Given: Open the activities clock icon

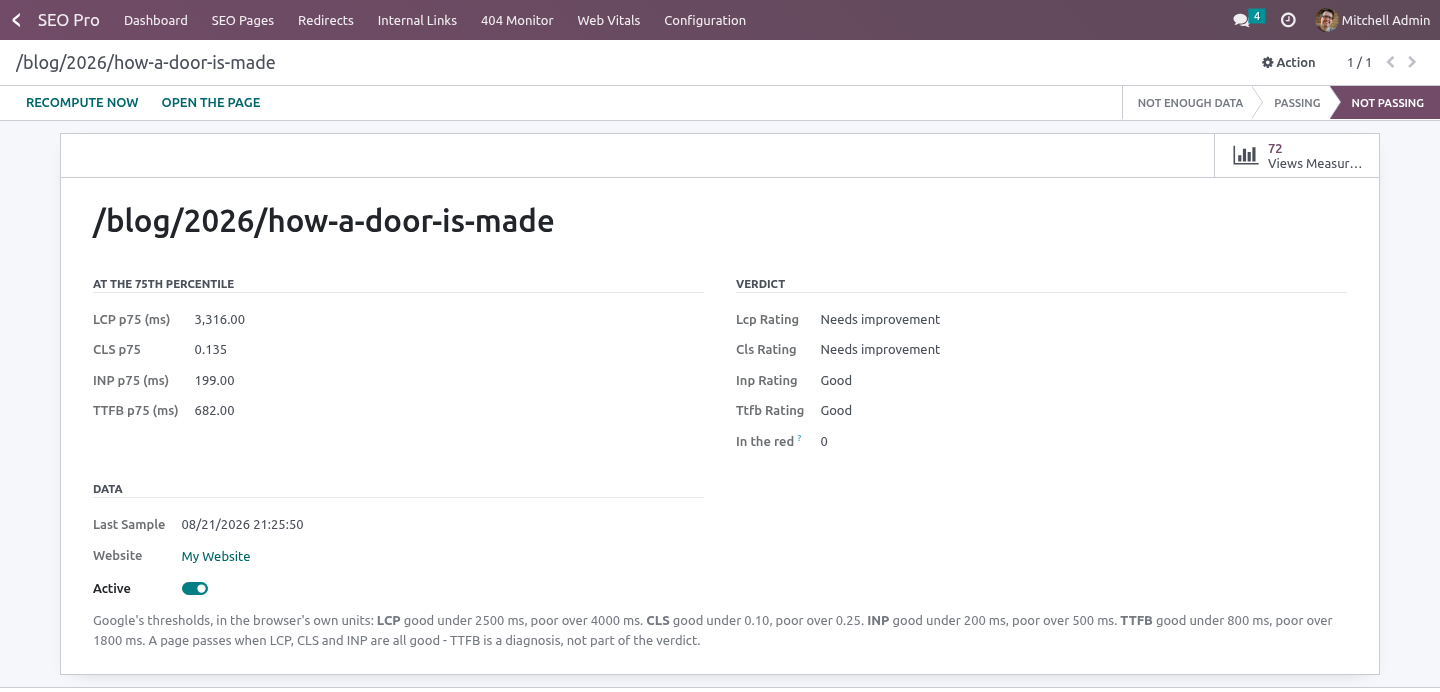Looking at the screenshot, I should (1288, 20).
